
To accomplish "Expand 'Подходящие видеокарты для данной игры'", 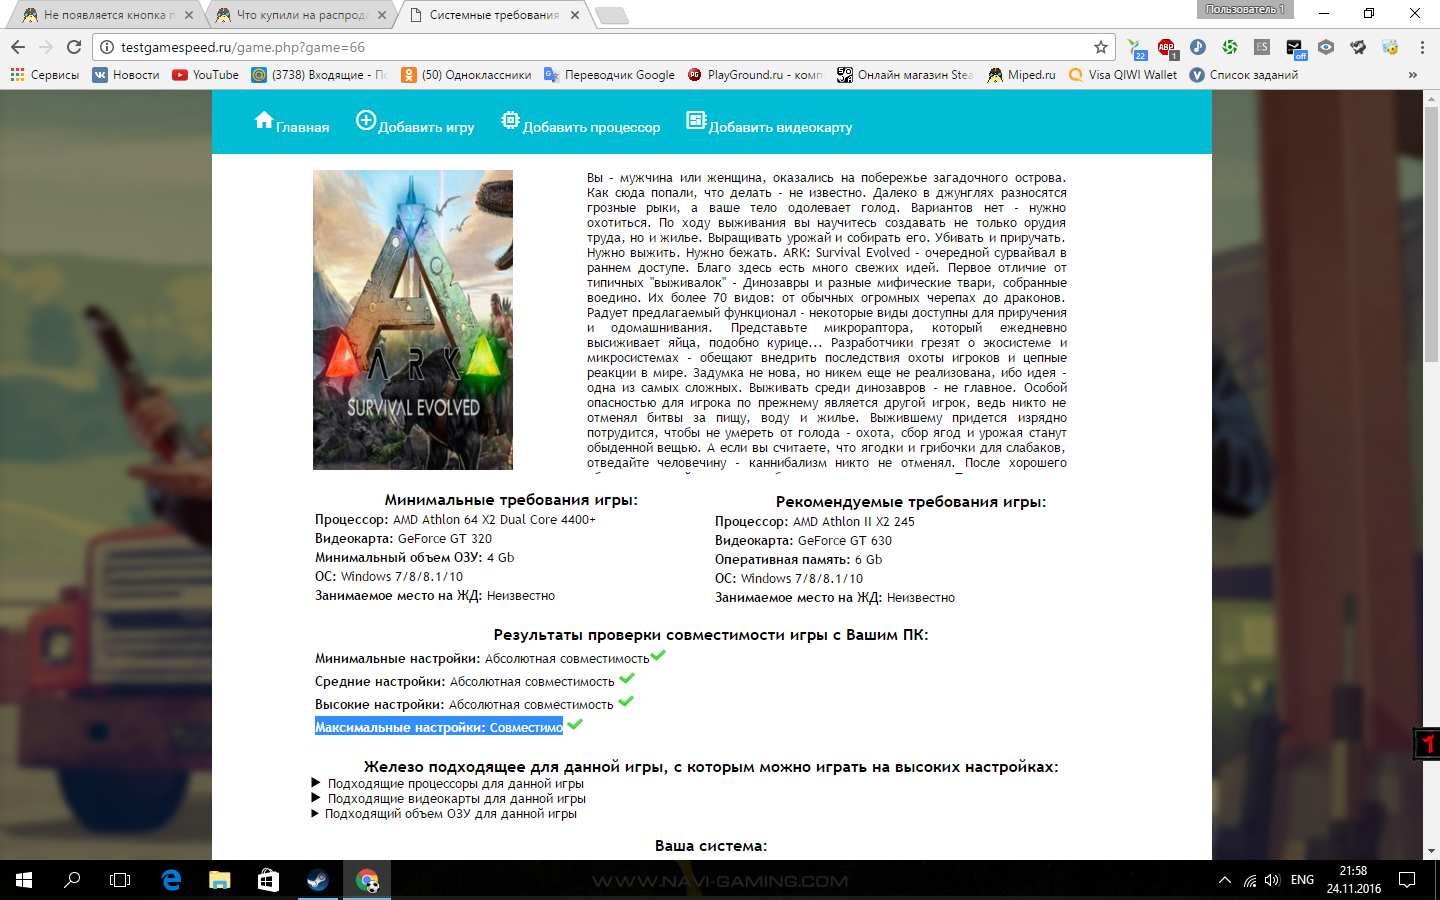I will [449, 799].
